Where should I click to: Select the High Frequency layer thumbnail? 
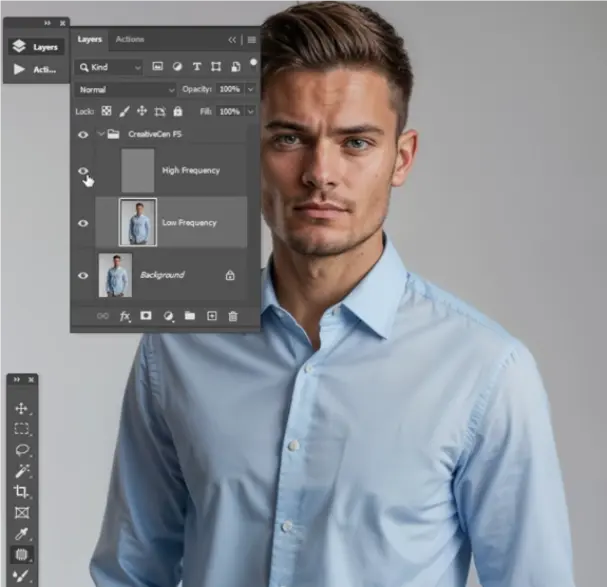coord(138,170)
